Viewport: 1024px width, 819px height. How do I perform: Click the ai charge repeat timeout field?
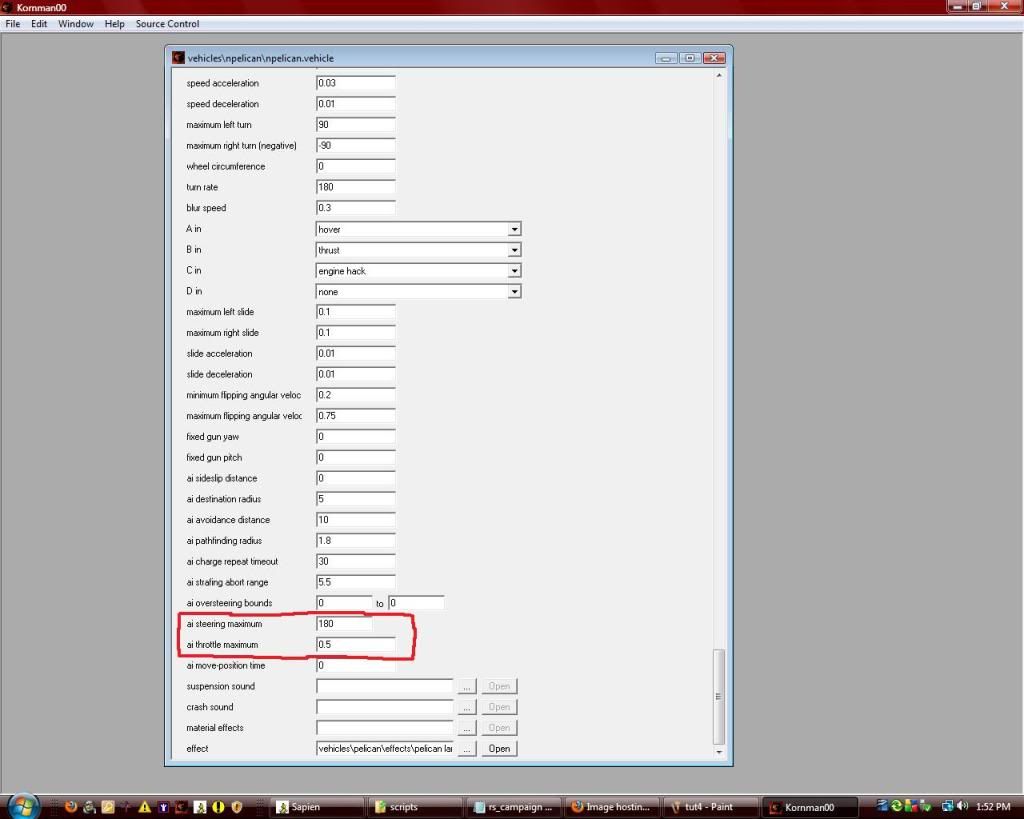pyautogui.click(x=356, y=562)
